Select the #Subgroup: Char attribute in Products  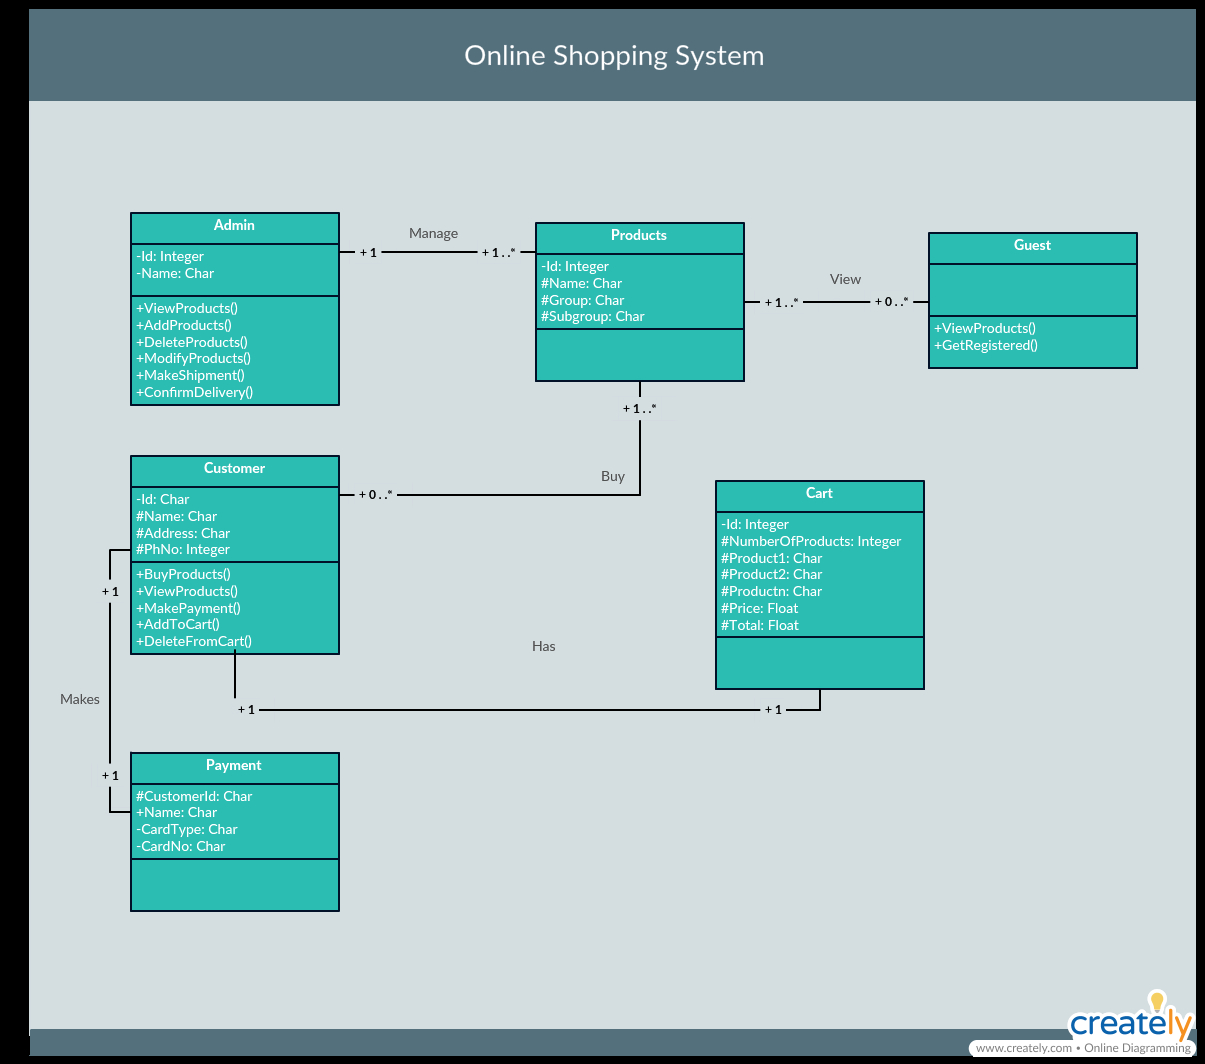coord(593,316)
